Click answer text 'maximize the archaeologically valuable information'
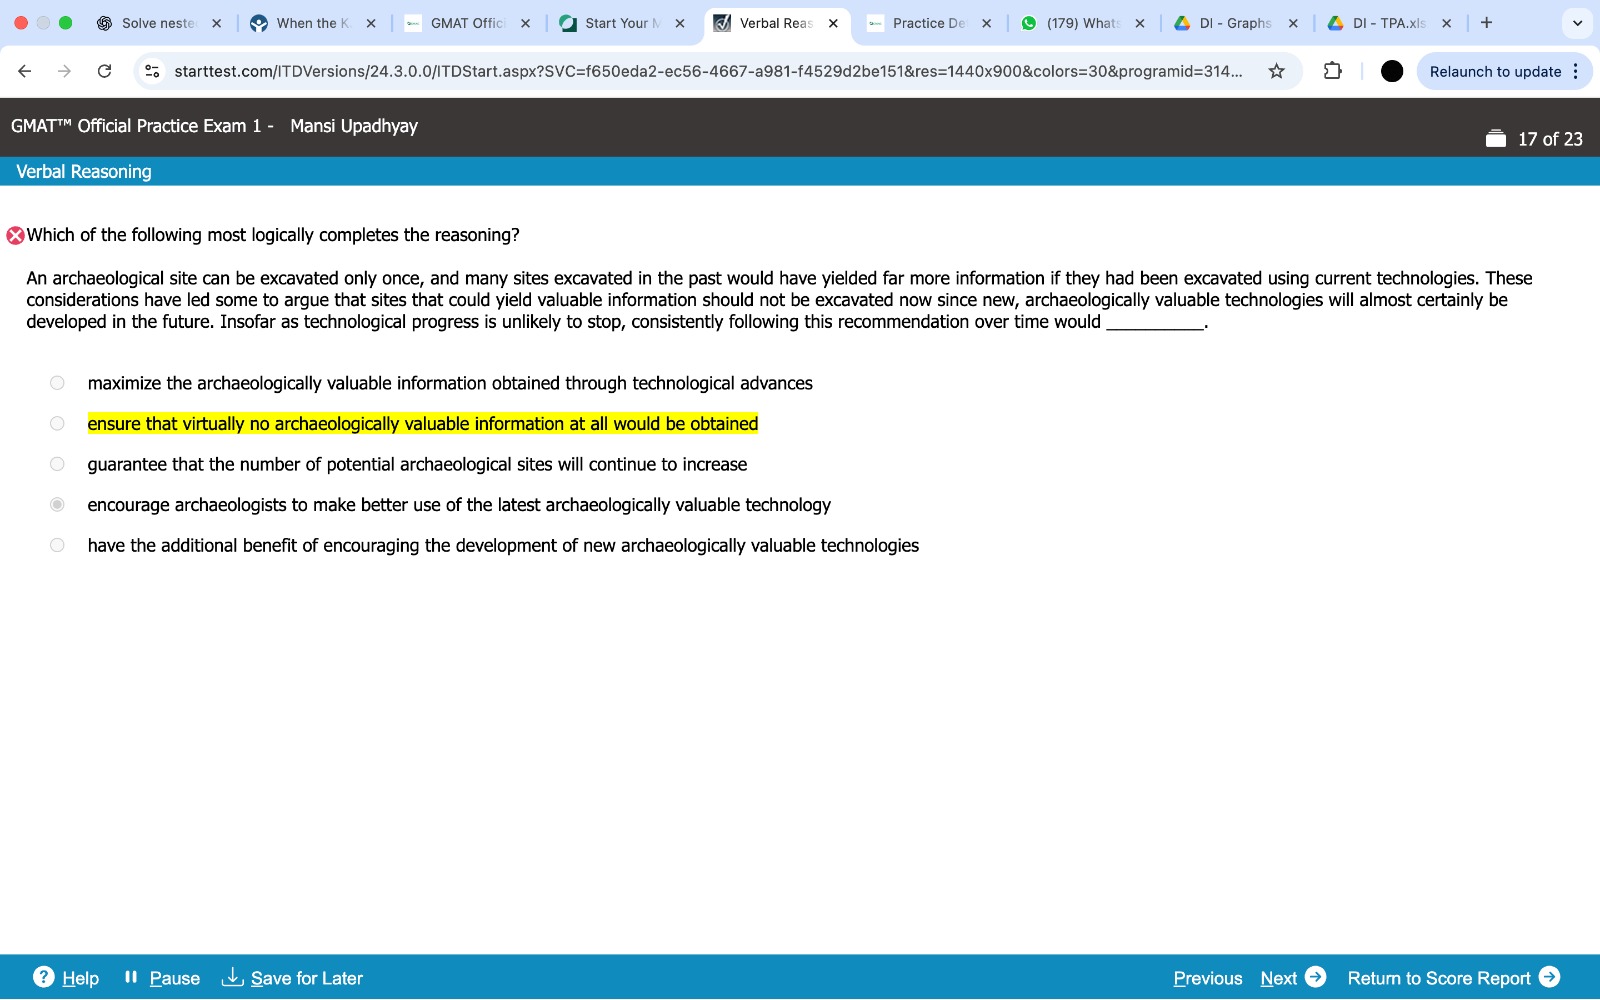The width and height of the screenshot is (1600, 1000). [450, 383]
